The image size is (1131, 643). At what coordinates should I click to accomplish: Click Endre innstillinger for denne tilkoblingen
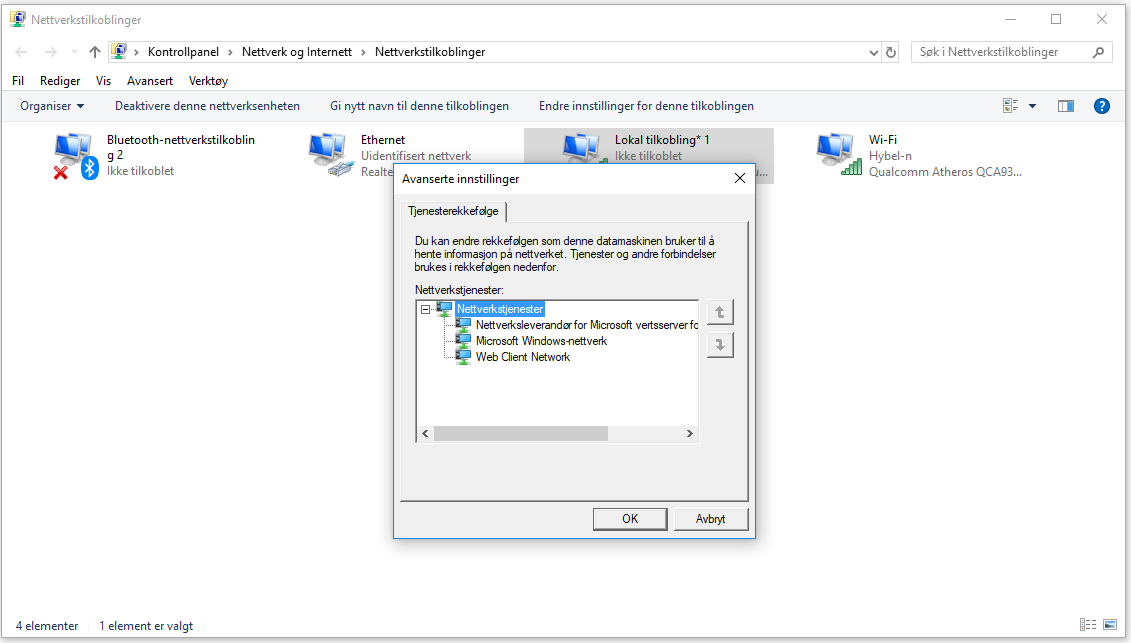(646, 106)
